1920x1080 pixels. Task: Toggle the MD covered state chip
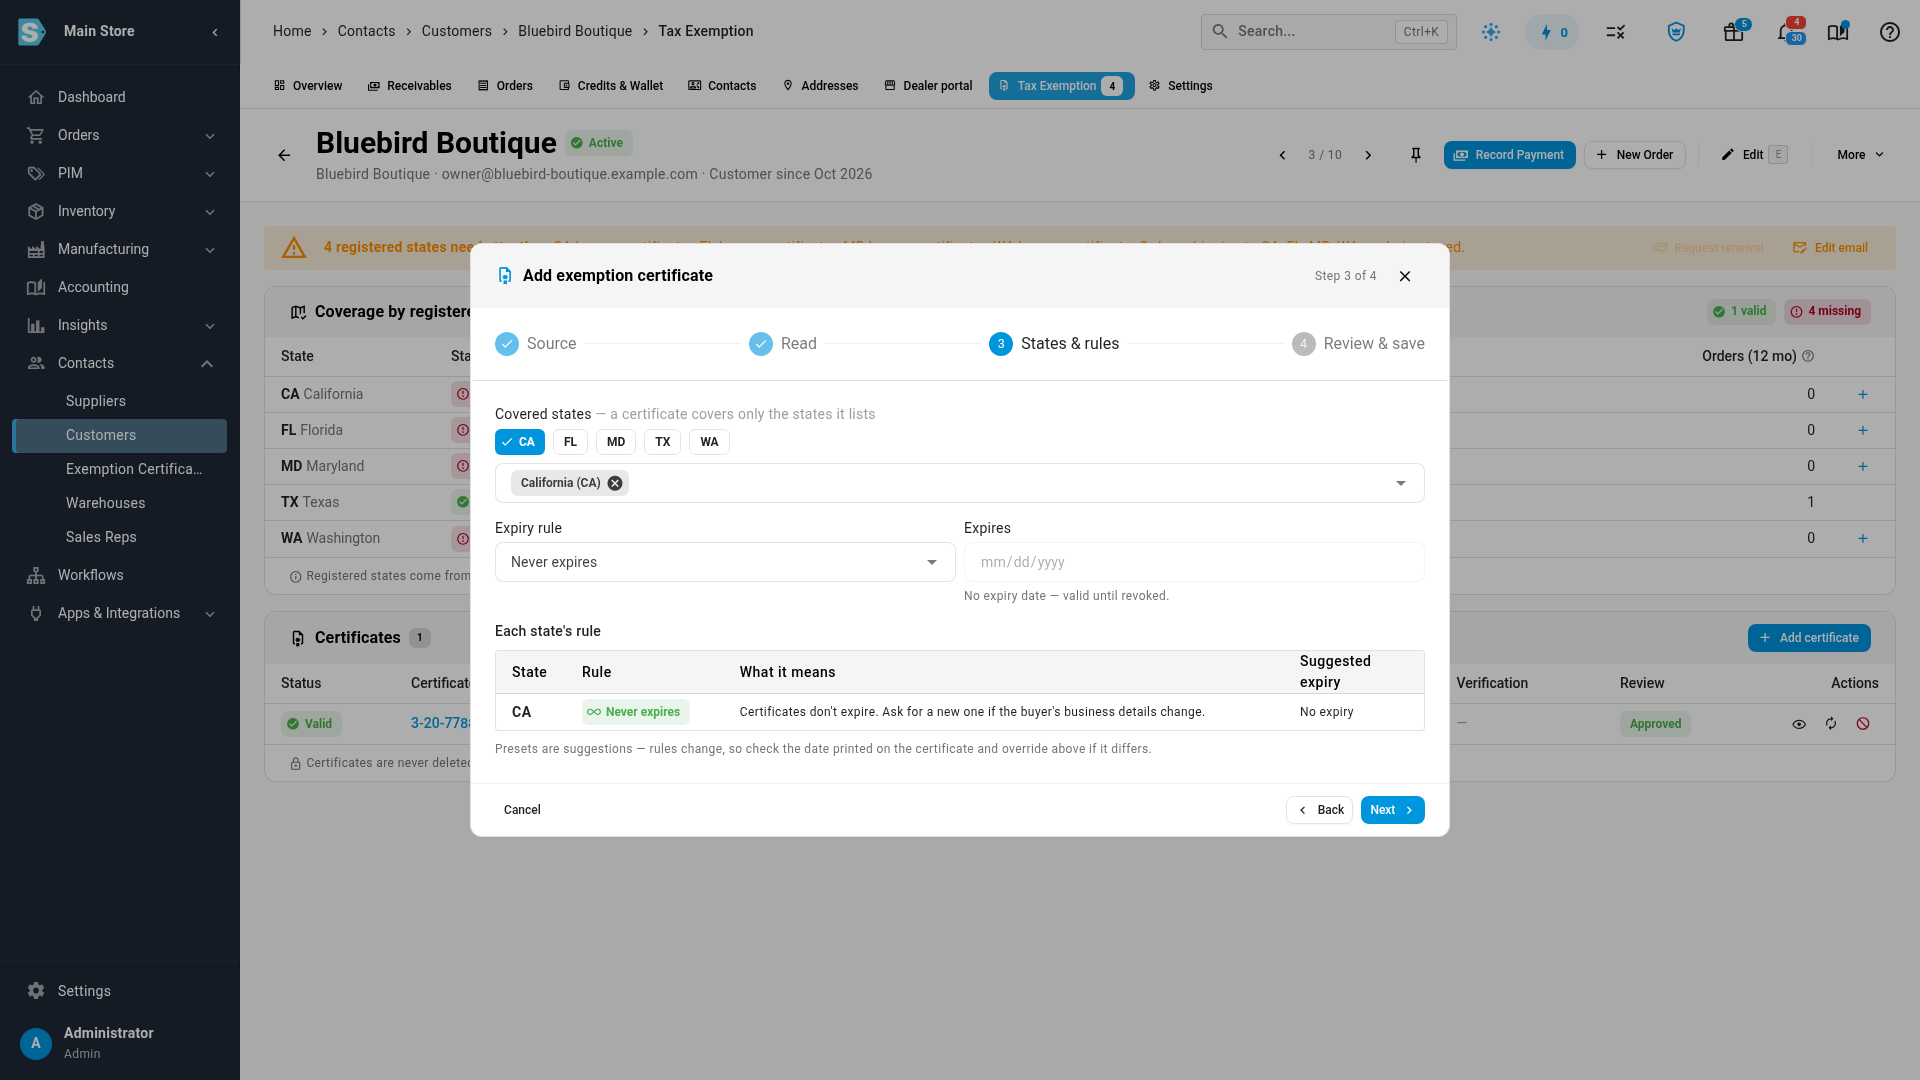tap(616, 442)
